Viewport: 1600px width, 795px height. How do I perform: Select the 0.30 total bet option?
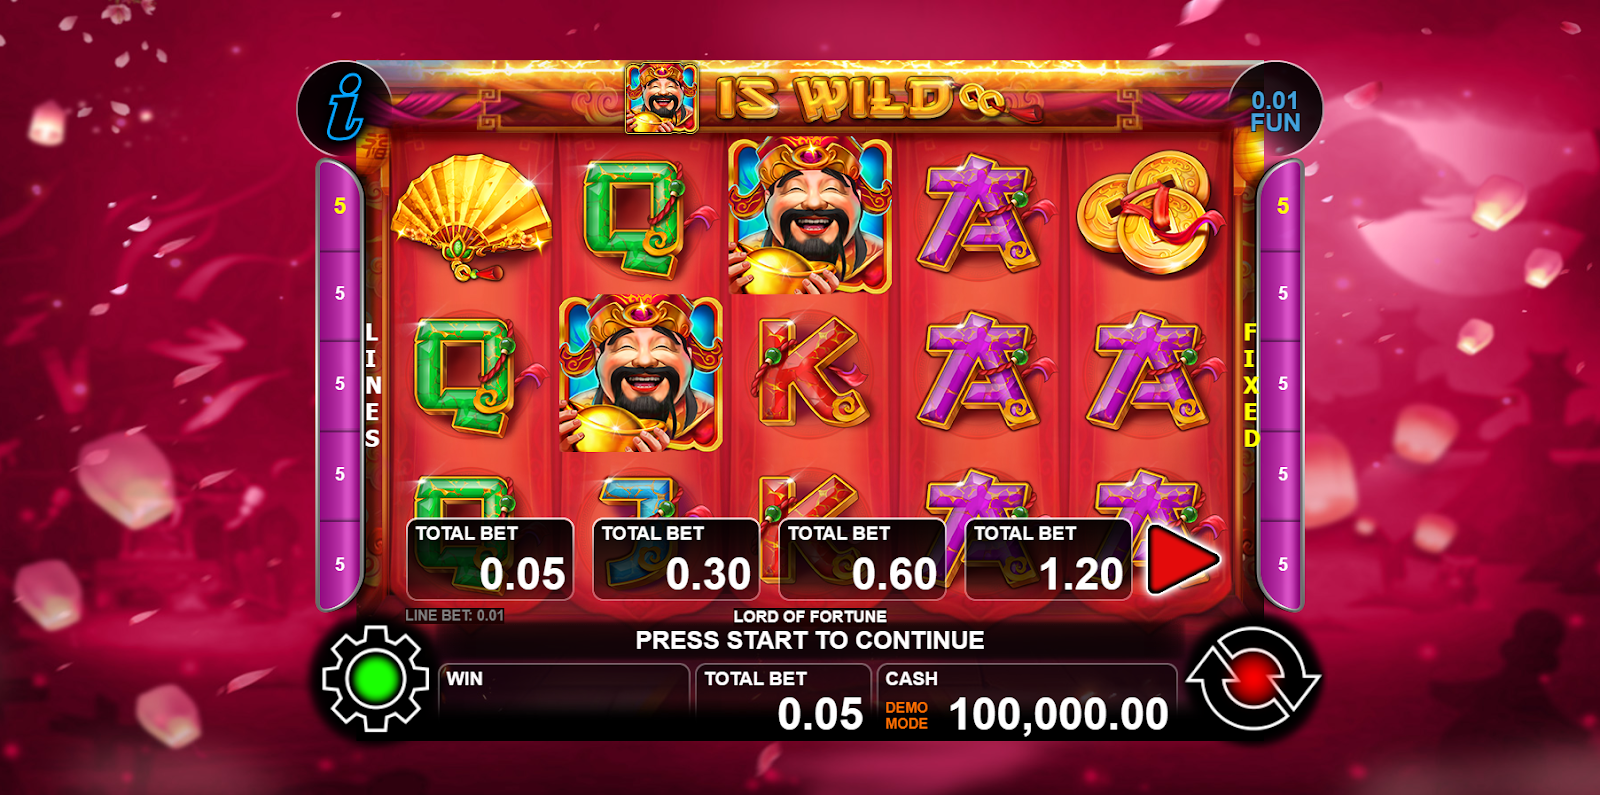click(676, 559)
